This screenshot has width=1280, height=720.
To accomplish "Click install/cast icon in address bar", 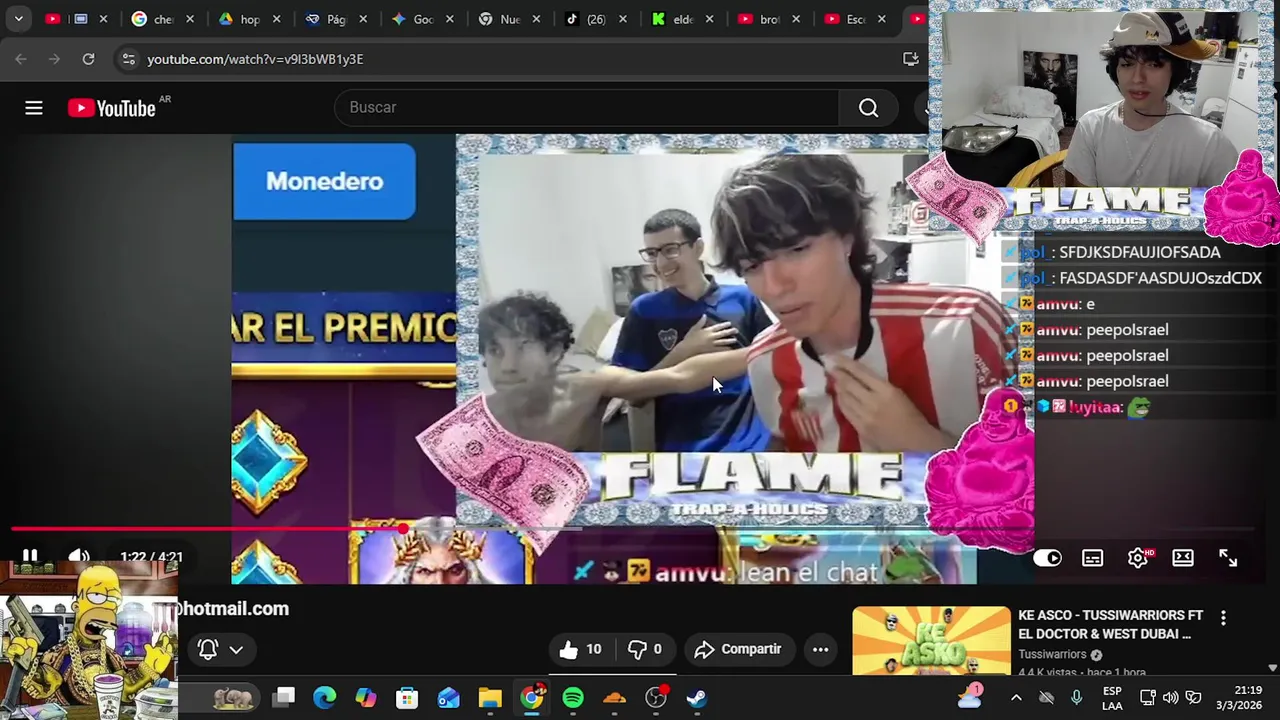I will tap(910, 59).
